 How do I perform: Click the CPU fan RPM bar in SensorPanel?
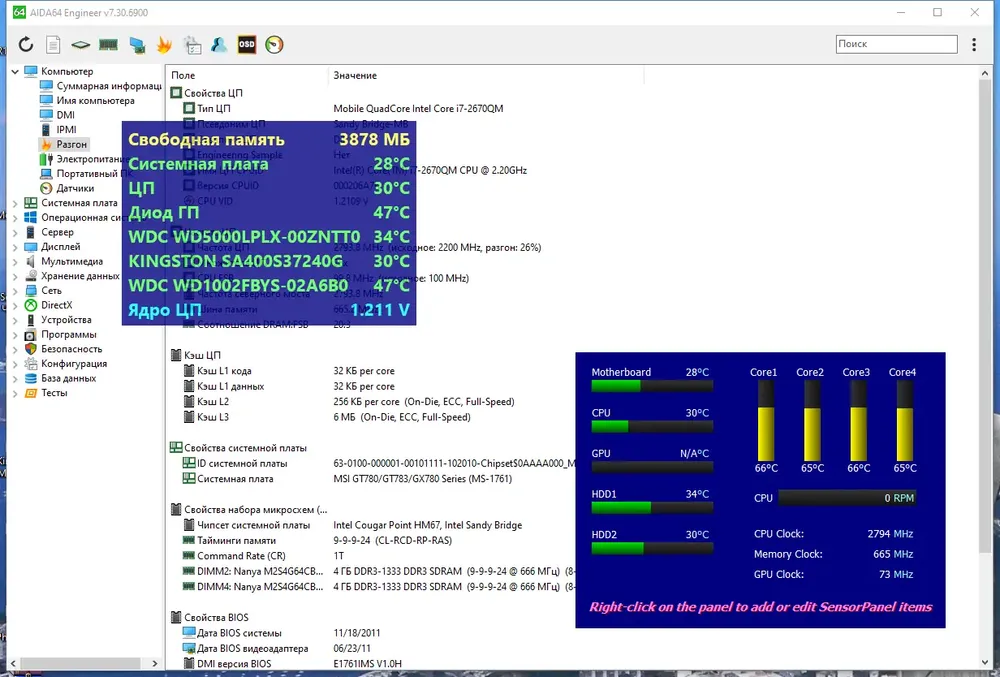847,498
